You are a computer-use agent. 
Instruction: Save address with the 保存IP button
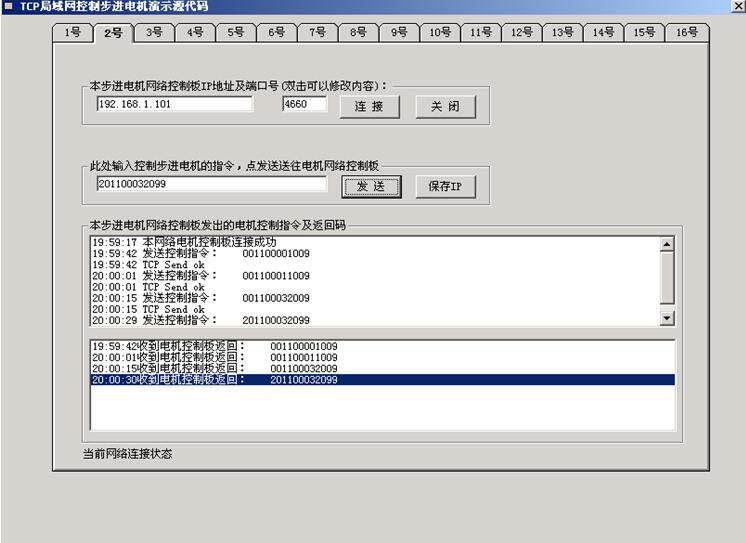(445, 187)
